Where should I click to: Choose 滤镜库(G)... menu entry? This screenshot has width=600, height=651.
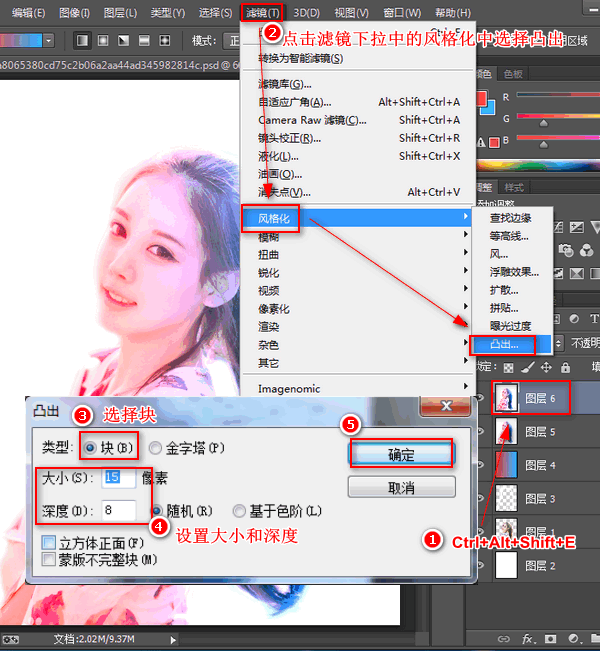[x=358, y=84]
